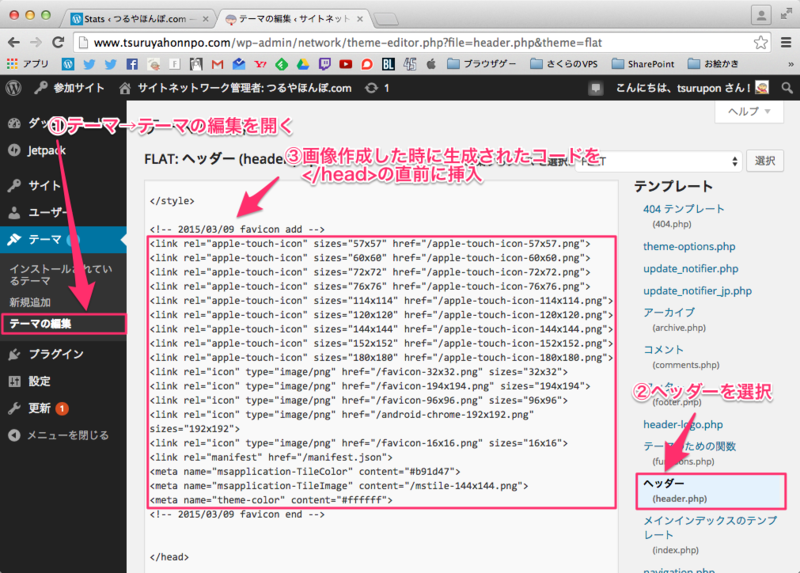The height and width of the screenshot is (573, 800).
Task: Bookmark this page with the star icon
Action: click(x=760, y=42)
